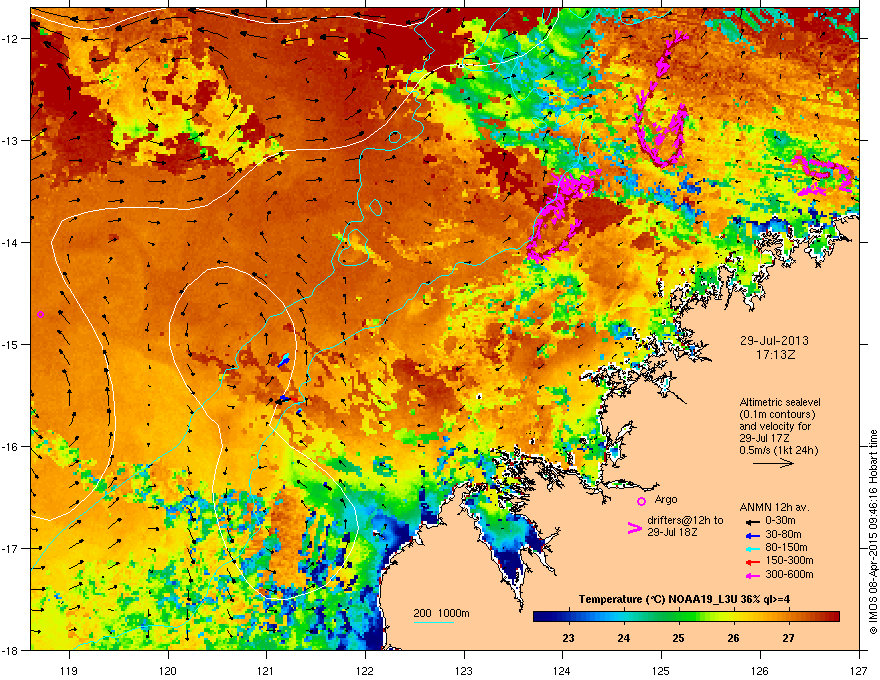Click the '200 1000m' bathymetry label

coord(441,613)
